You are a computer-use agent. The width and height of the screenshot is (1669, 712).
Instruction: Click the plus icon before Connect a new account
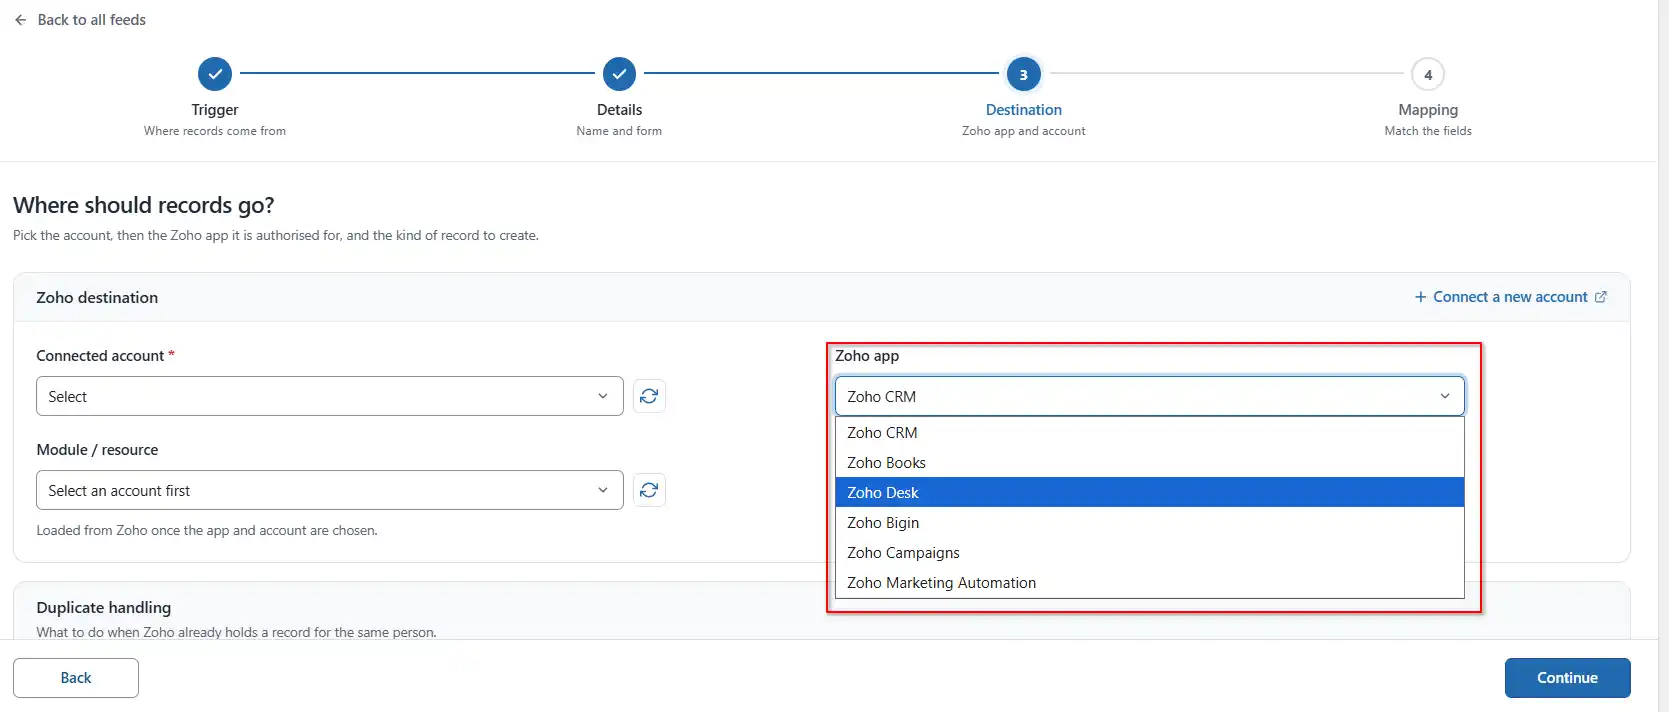pyautogui.click(x=1420, y=297)
